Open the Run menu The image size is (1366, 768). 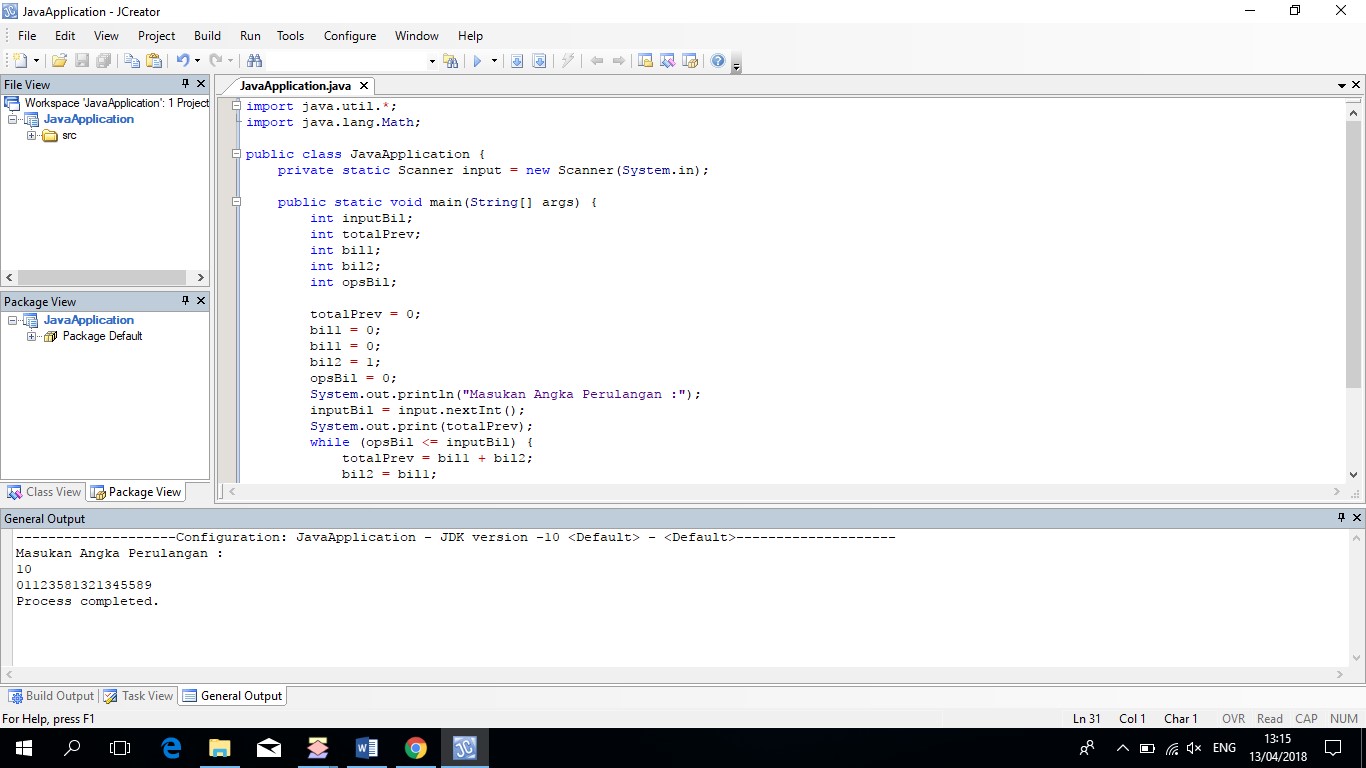[x=250, y=35]
